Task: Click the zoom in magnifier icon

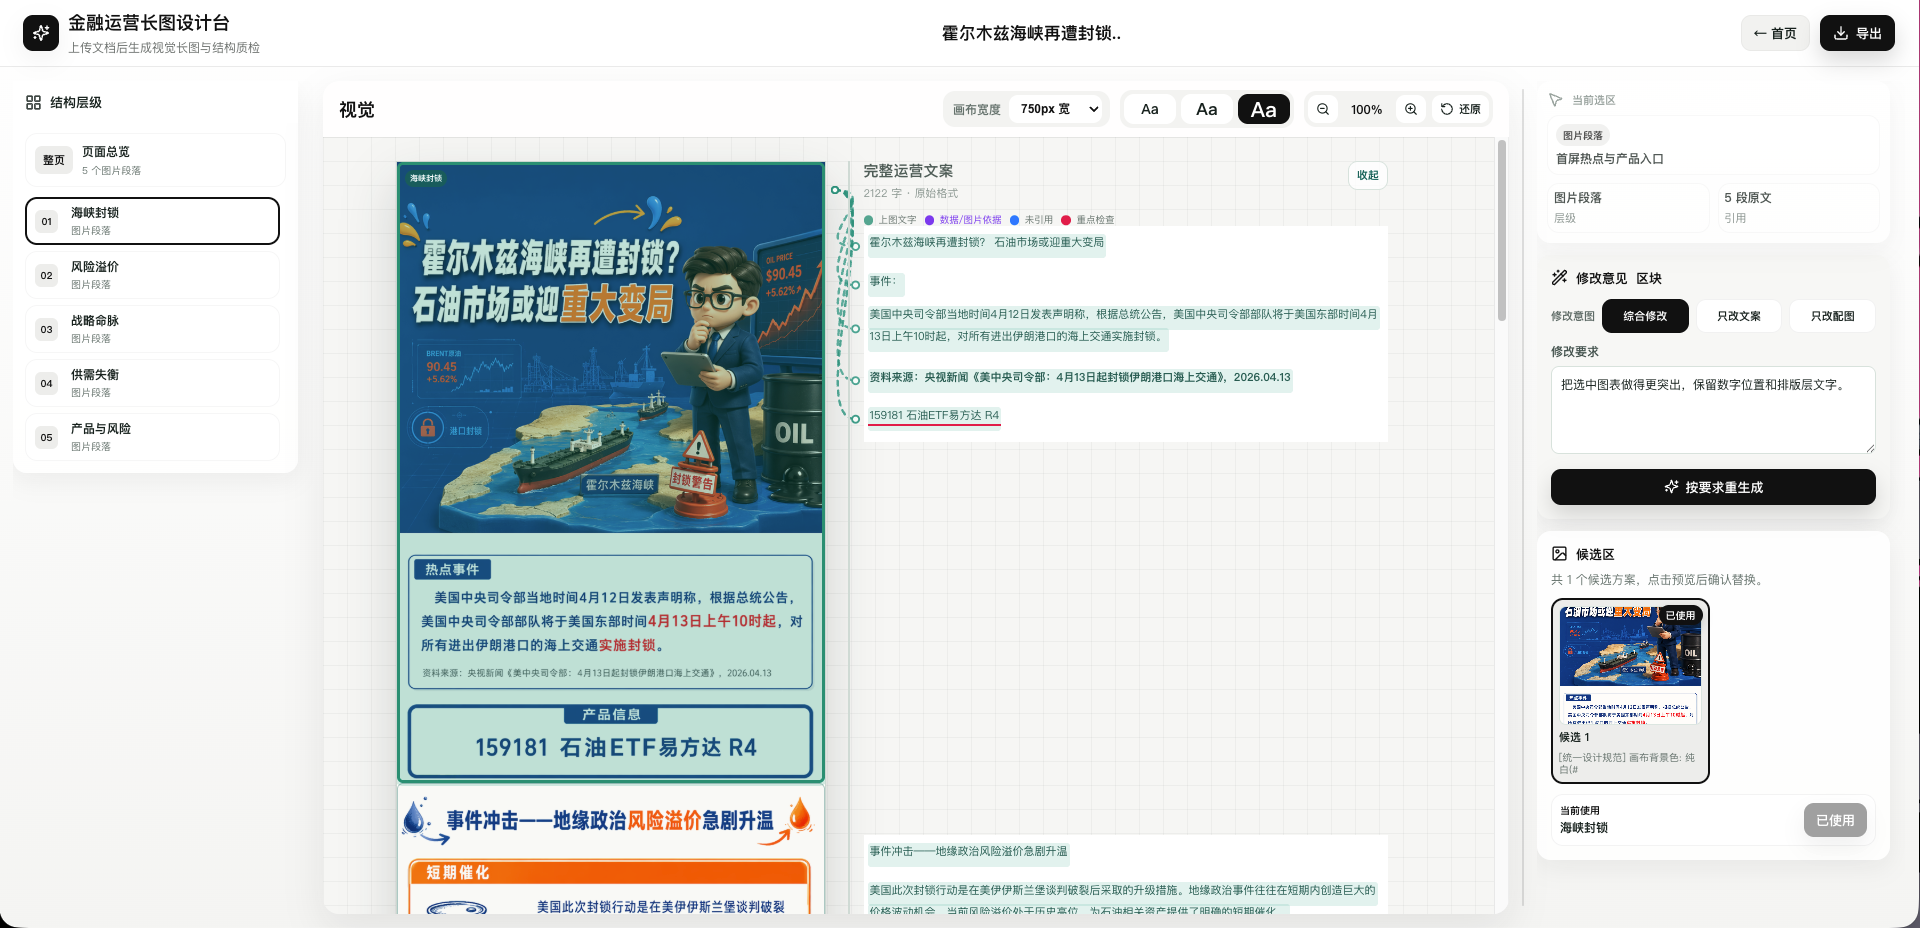Action: click(1411, 109)
